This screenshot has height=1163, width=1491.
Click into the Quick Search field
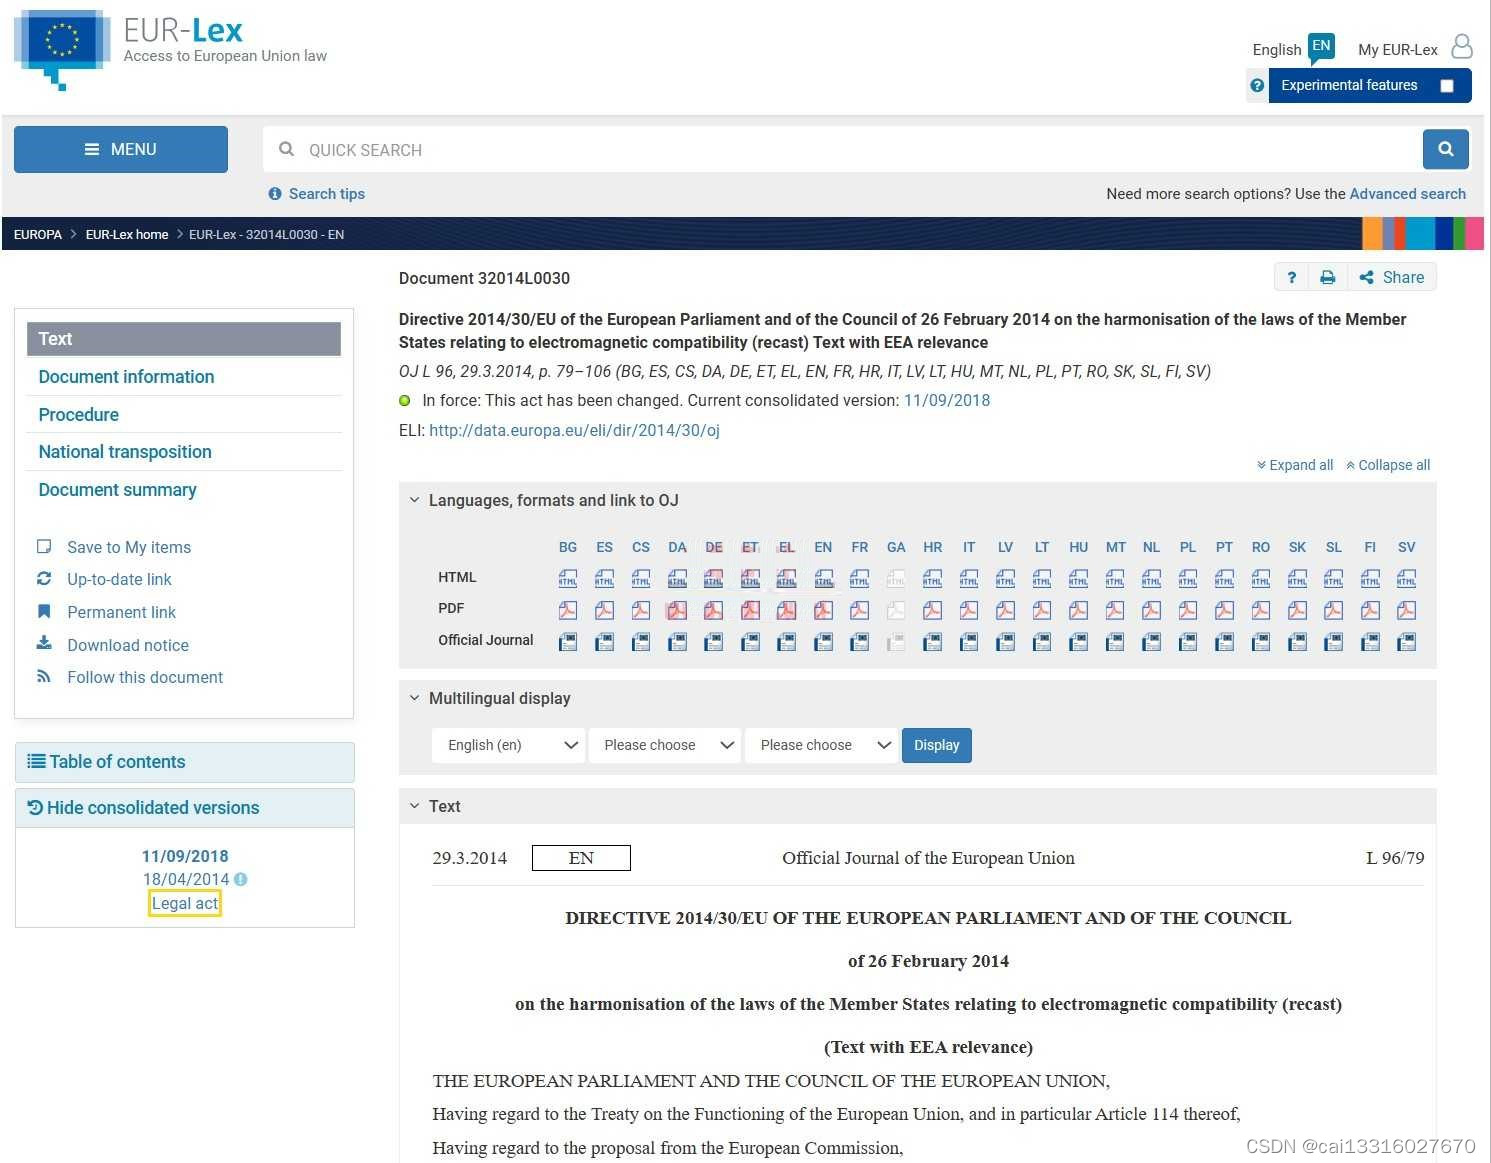point(842,150)
